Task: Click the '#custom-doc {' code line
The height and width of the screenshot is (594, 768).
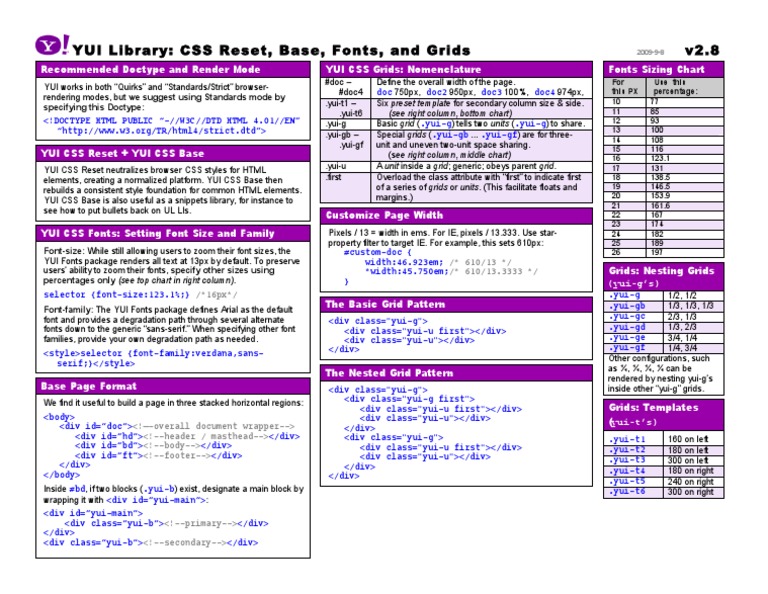Action: 377,252
